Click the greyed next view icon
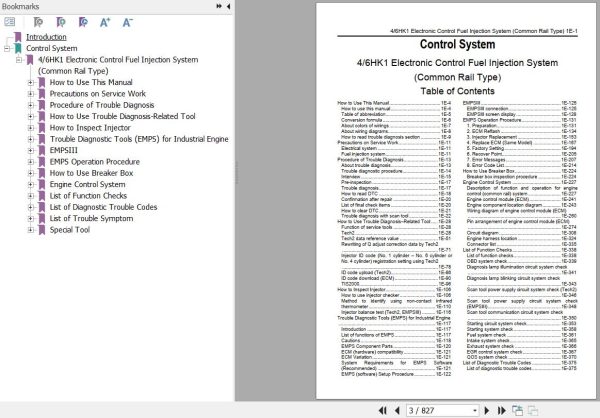This screenshot has height=418, width=600. (533, 410)
